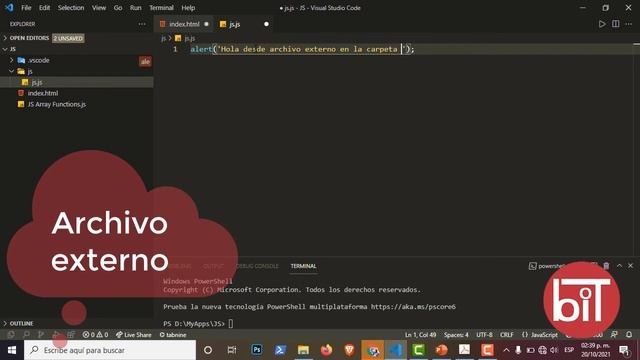The width and height of the screenshot is (640, 360).
Task: Click Ln 1, Col 49 indicator
Action: 420,335
